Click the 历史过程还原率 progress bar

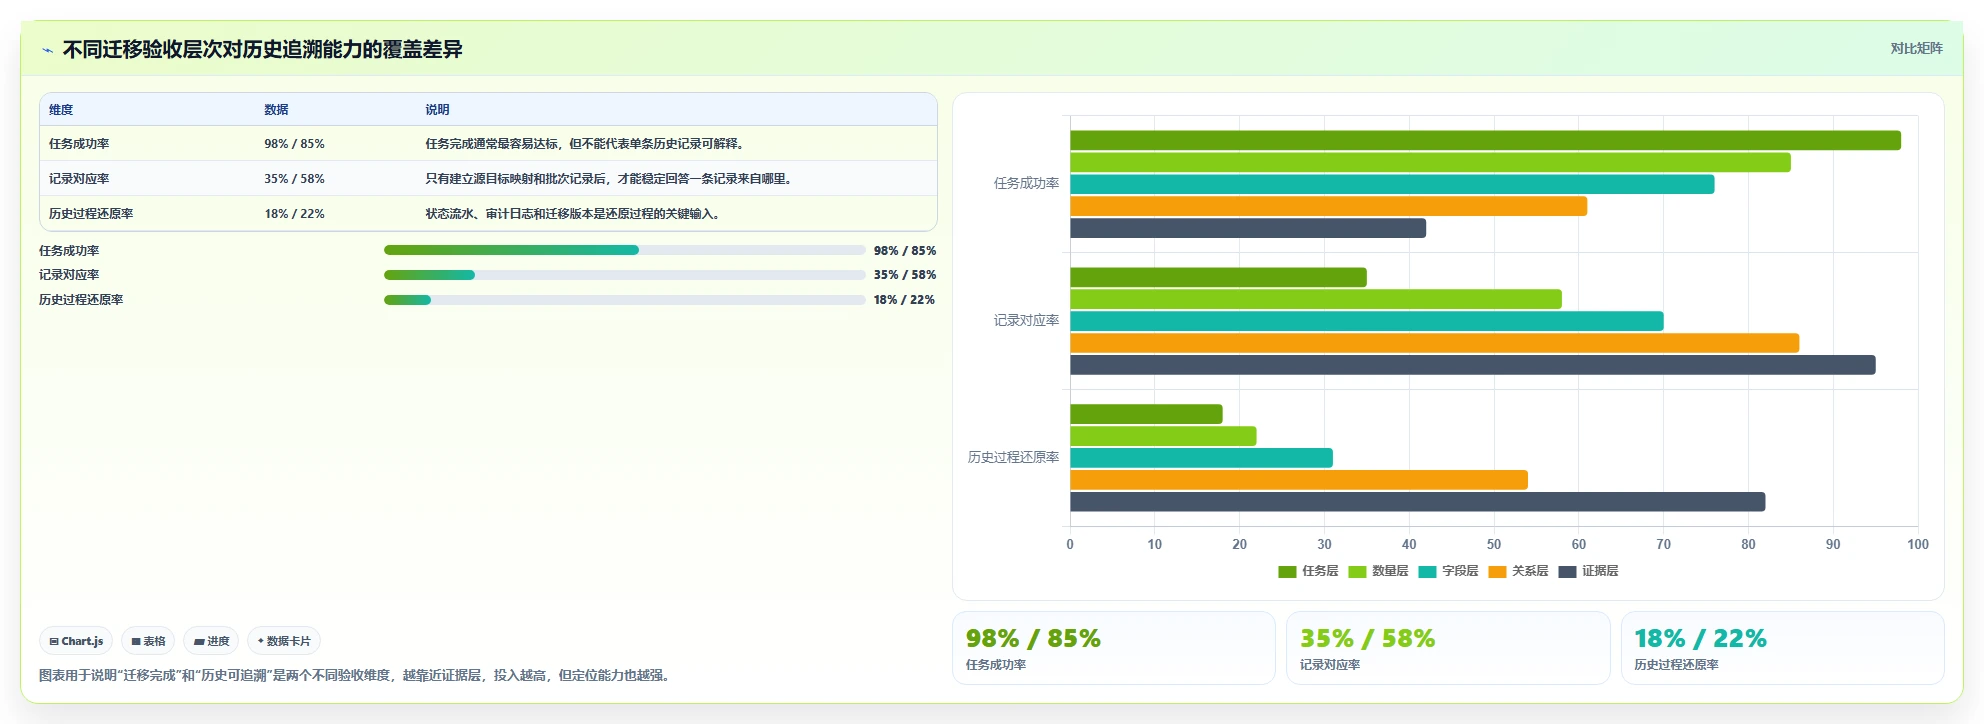(x=624, y=300)
